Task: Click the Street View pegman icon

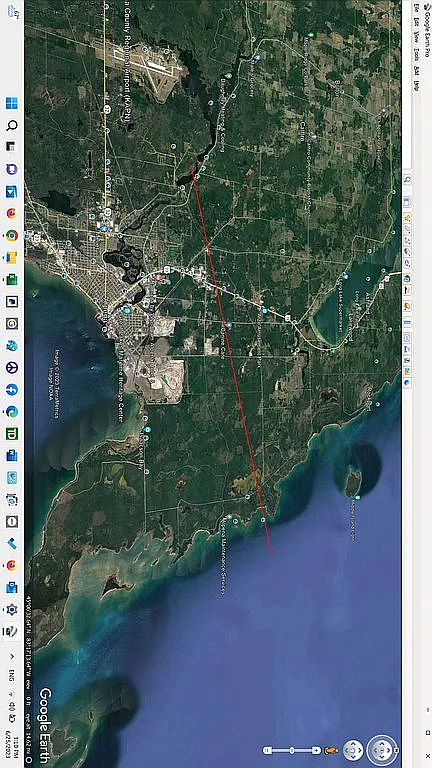Action: 332,750
